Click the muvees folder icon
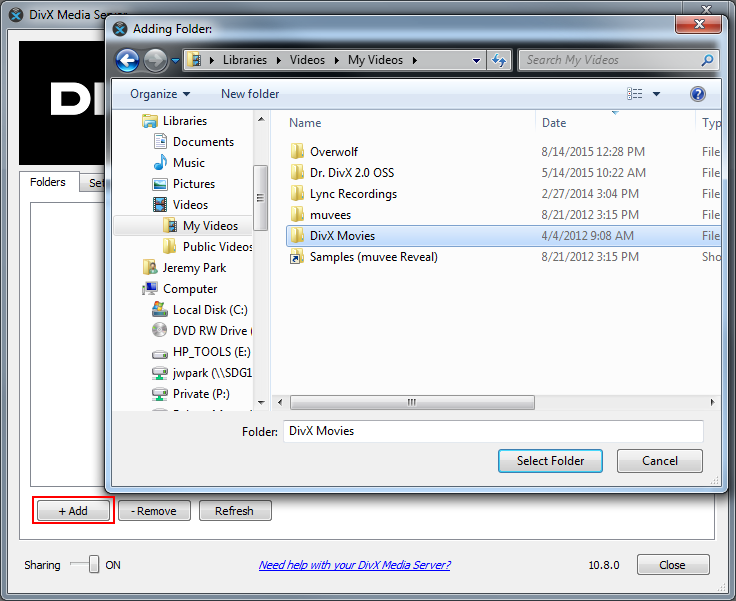The width and height of the screenshot is (736, 601). (x=297, y=215)
